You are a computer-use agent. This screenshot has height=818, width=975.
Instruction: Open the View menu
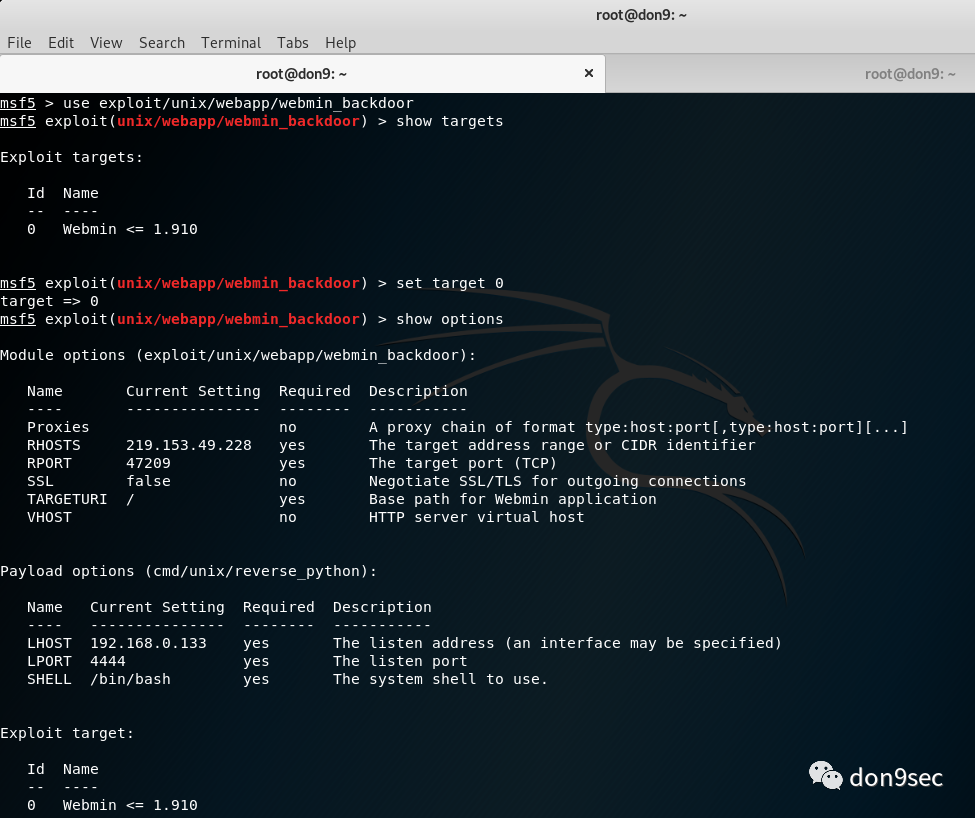click(x=106, y=43)
